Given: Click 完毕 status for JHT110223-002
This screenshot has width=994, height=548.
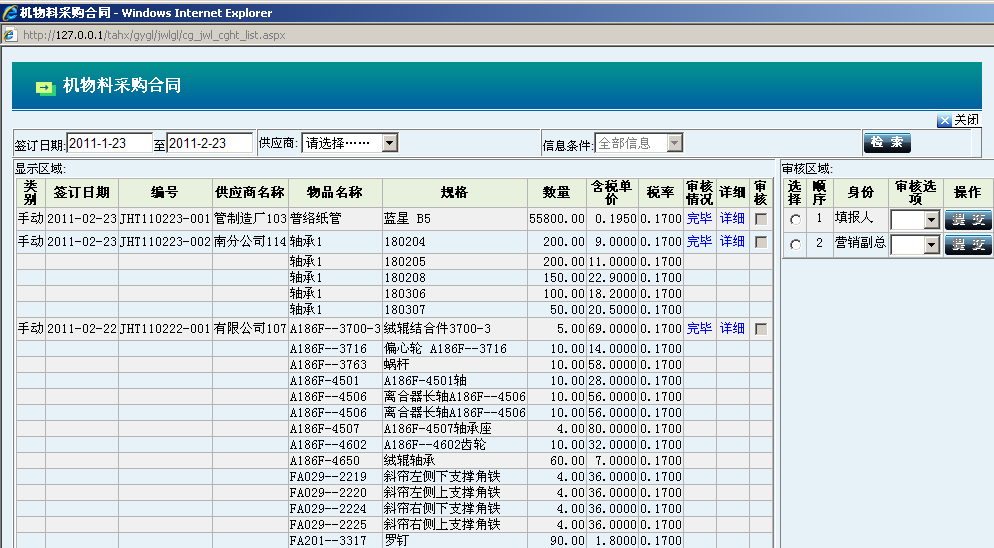Looking at the screenshot, I should pyautogui.click(x=699, y=241).
